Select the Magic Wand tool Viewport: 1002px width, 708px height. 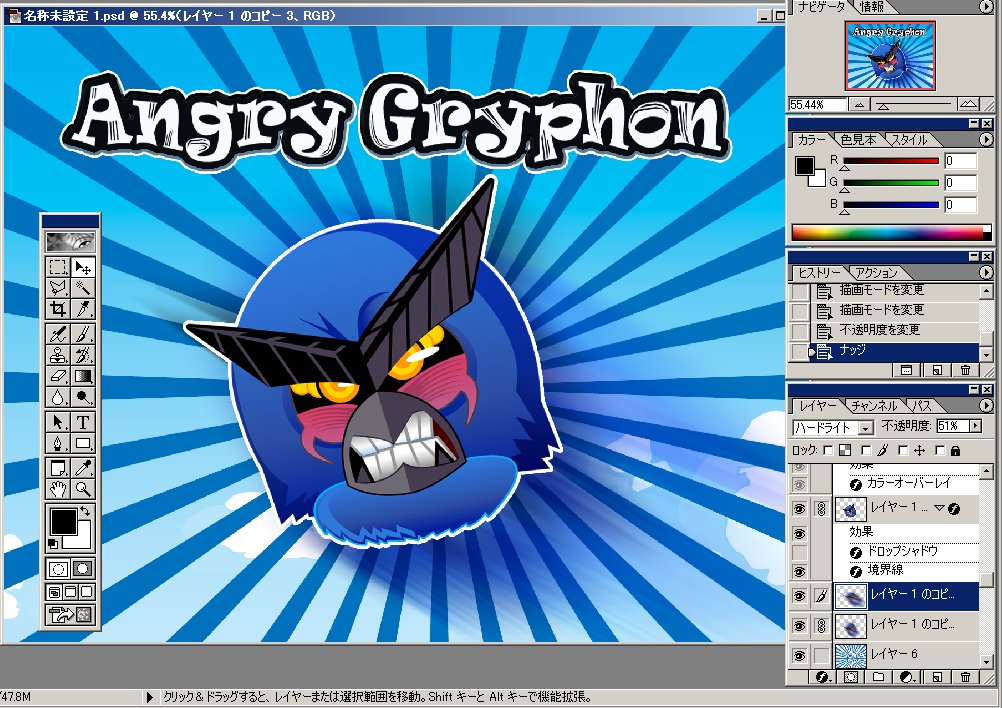click(82, 288)
